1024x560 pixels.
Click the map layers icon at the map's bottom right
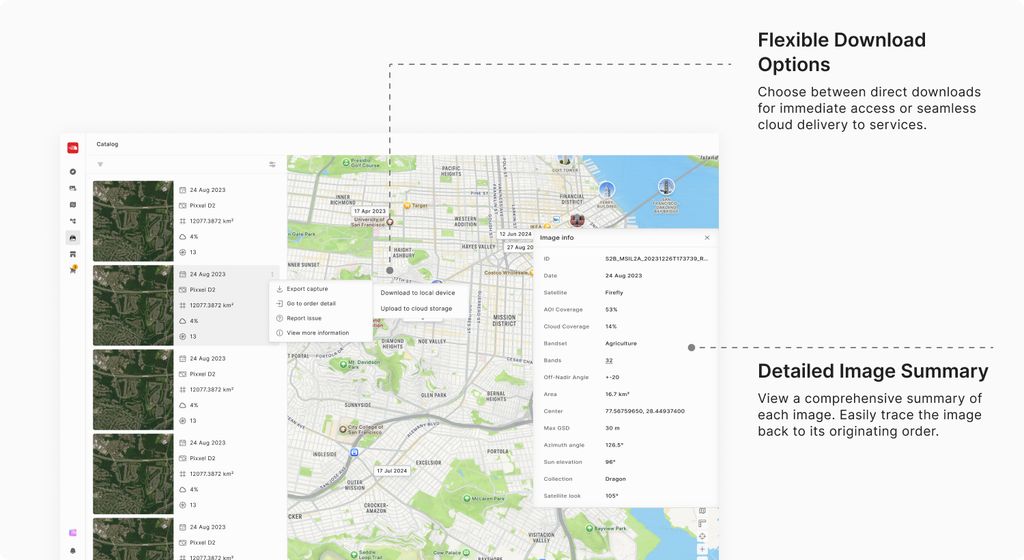[702, 510]
